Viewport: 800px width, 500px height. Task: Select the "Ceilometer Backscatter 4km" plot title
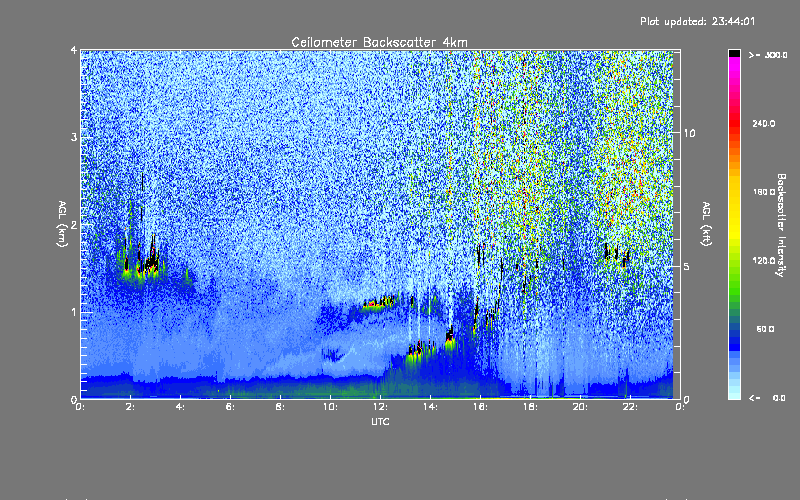[x=379, y=42]
